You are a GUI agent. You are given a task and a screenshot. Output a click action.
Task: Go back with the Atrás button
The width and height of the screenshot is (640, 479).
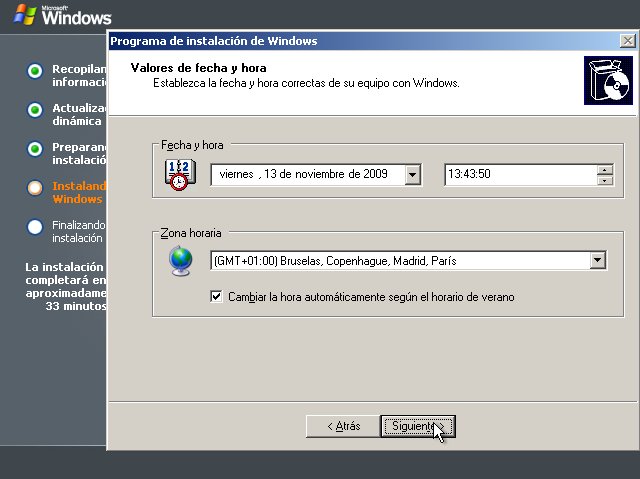click(343, 426)
